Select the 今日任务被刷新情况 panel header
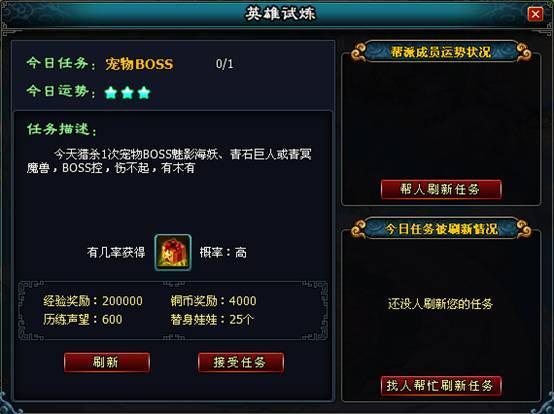Image resolution: width=554 pixels, height=414 pixels. [441, 229]
